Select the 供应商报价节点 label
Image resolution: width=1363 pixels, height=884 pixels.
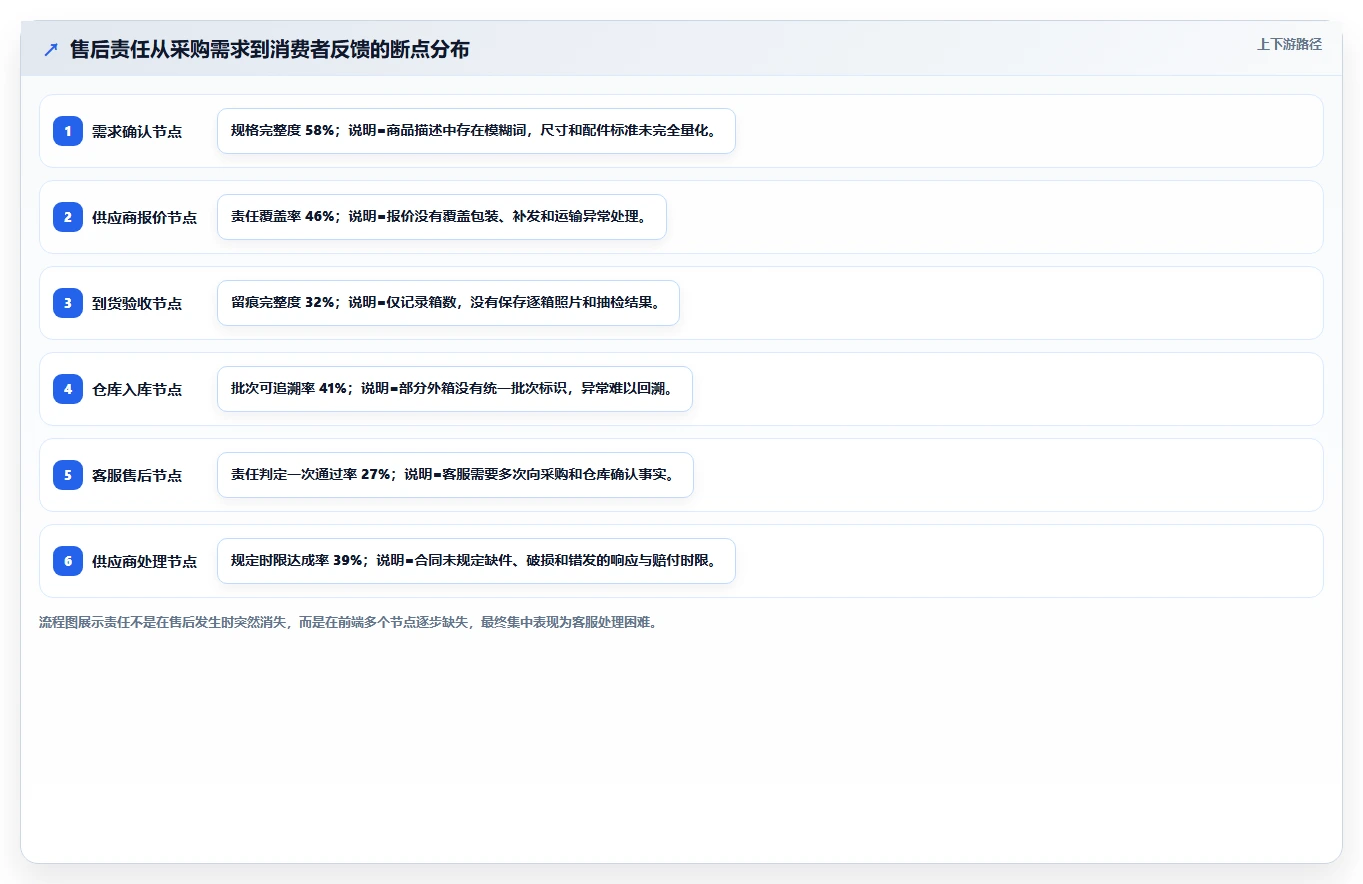pos(144,217)
